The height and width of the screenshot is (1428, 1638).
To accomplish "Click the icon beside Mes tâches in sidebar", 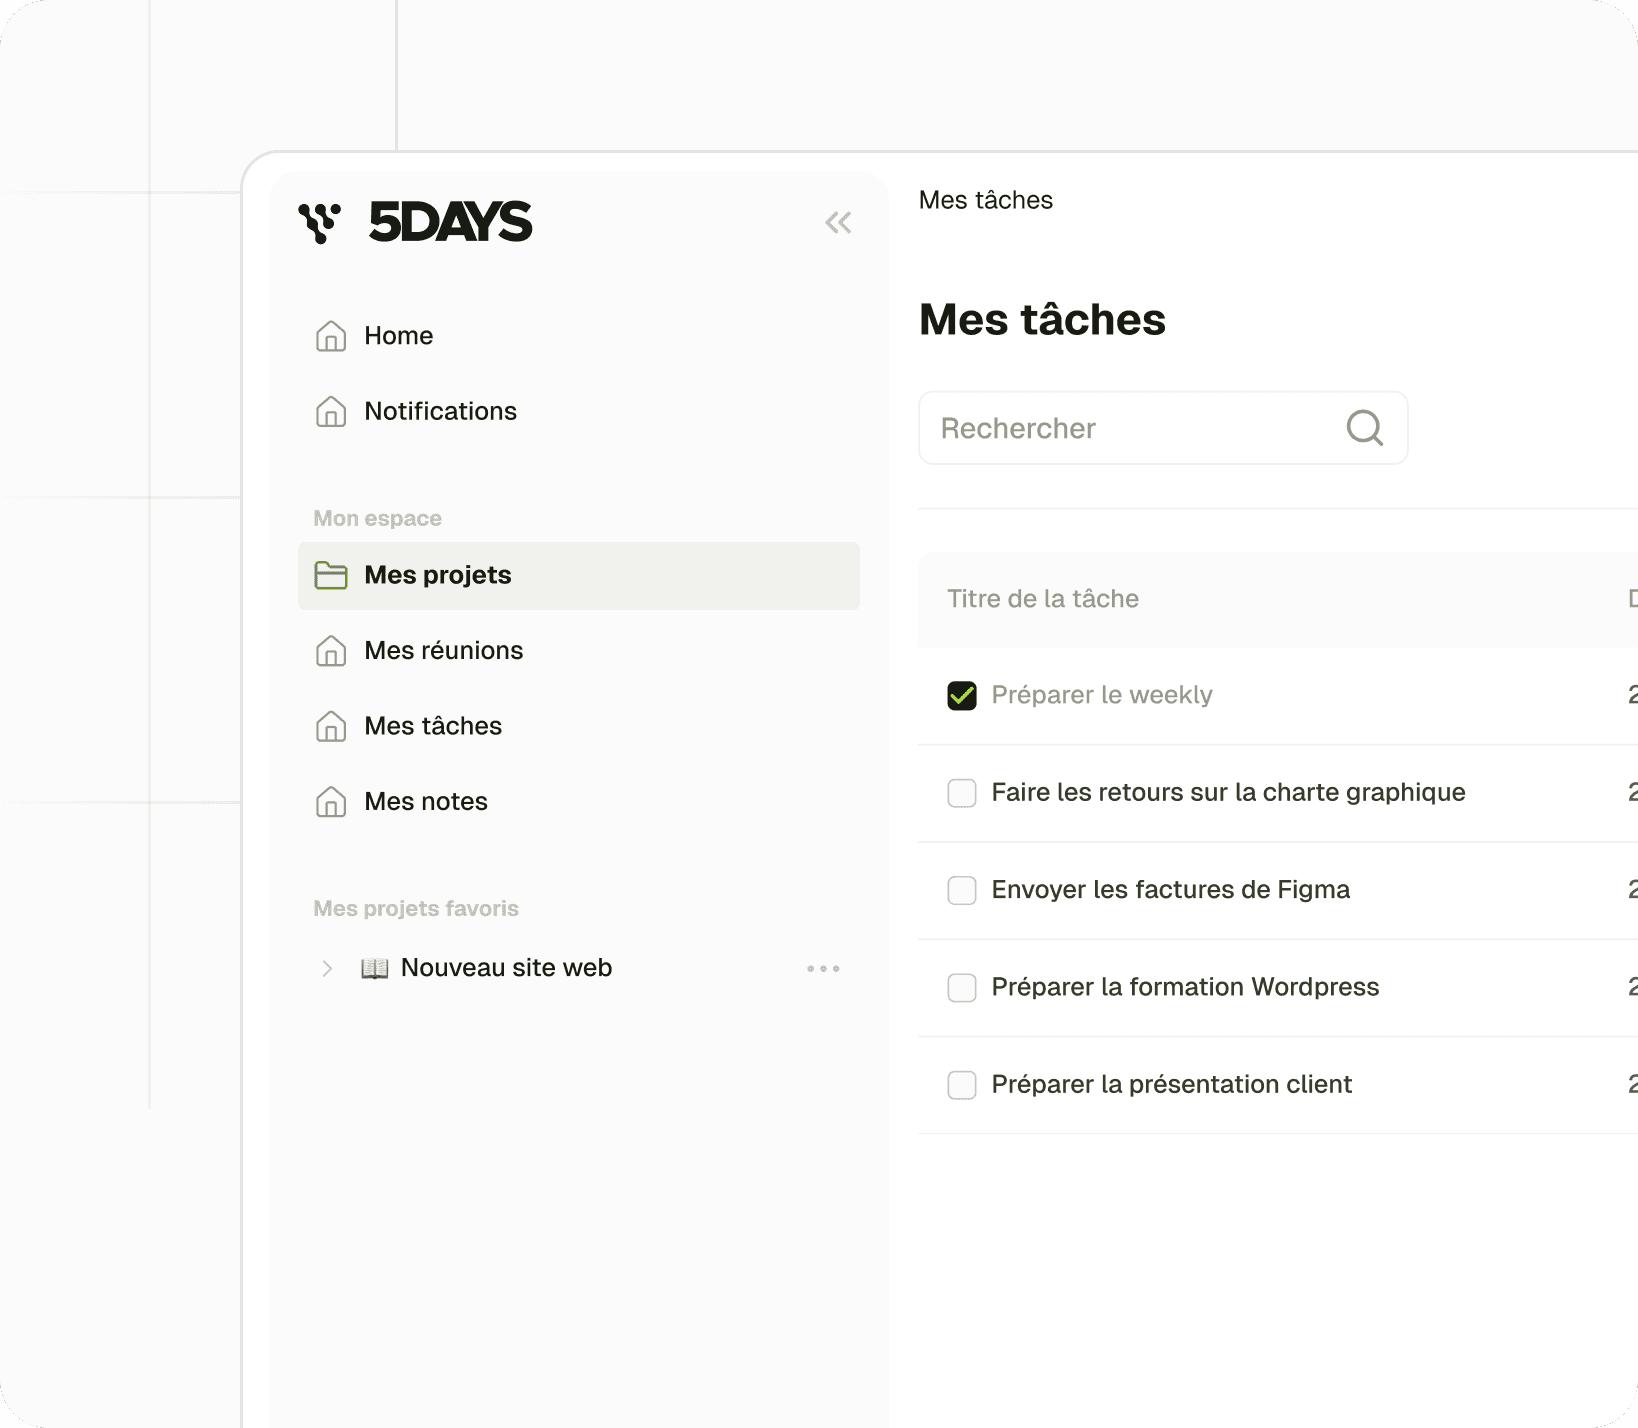I will pos(330,726).
